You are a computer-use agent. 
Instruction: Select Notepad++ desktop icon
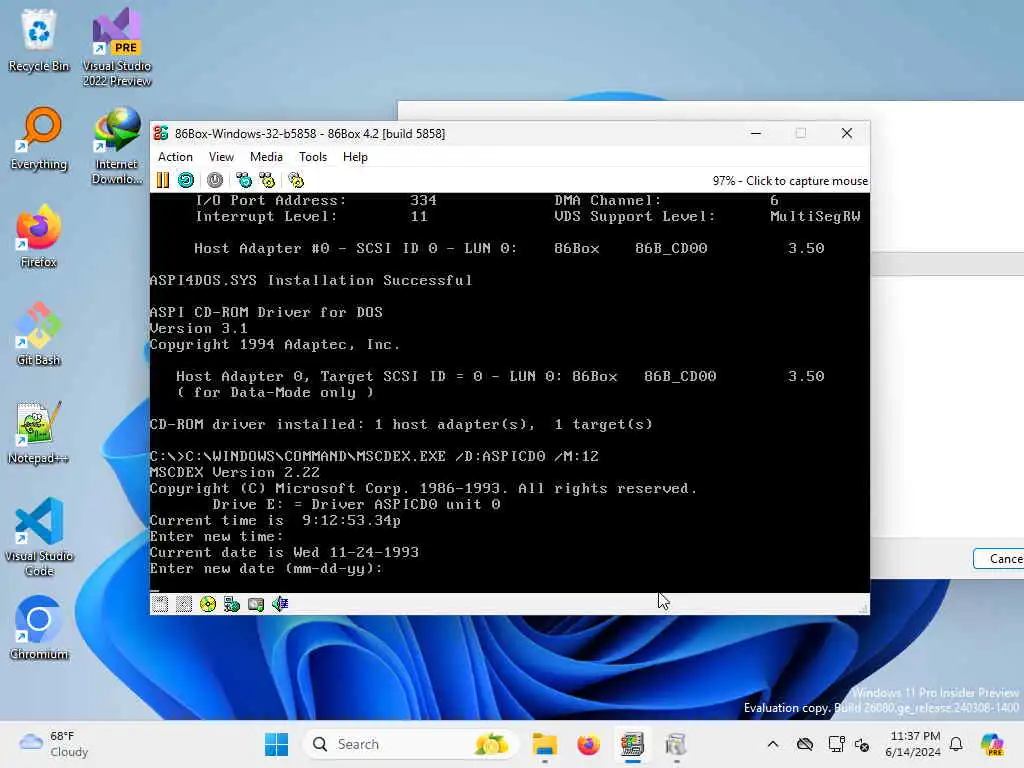(39, 433)
